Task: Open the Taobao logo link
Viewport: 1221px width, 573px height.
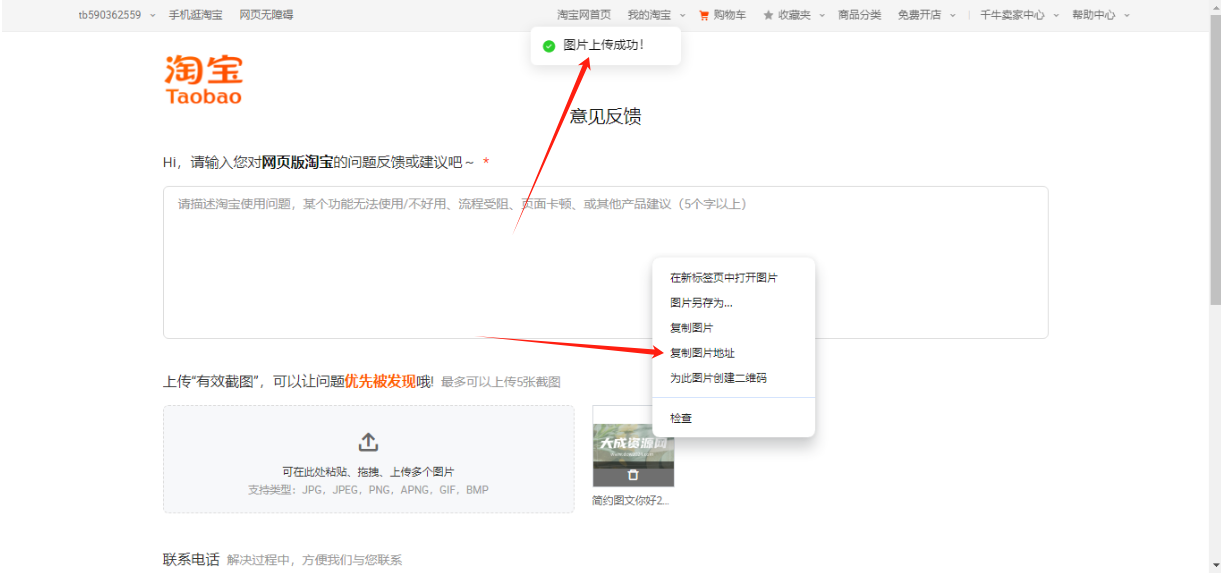Action: point(204,80)
